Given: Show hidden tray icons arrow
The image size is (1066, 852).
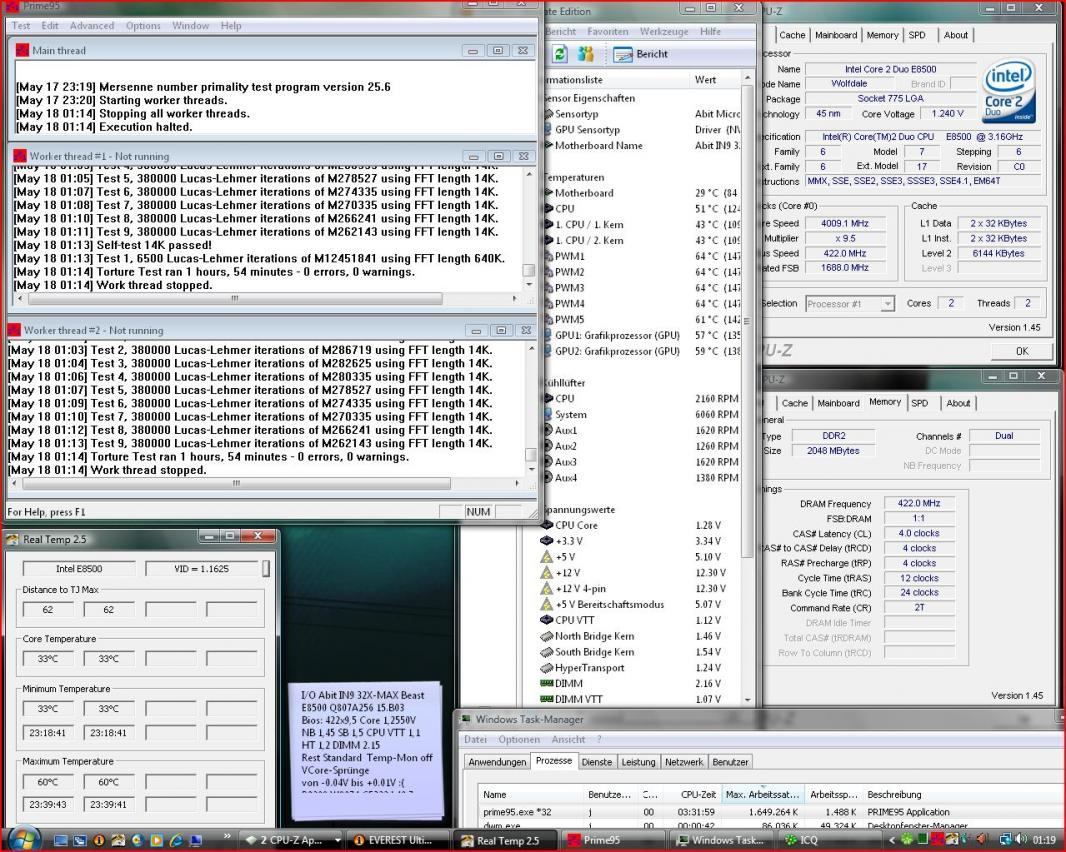Looking at the screenshot, I should click(892, 840).
